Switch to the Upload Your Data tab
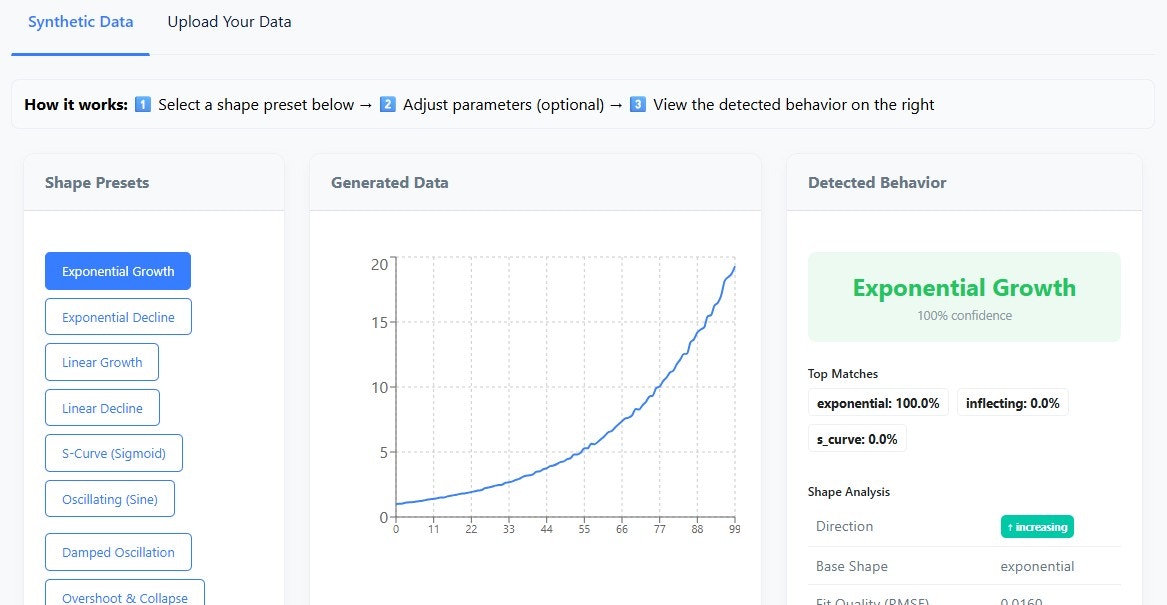The image size is (1167, 605). (x=229, y=21)
